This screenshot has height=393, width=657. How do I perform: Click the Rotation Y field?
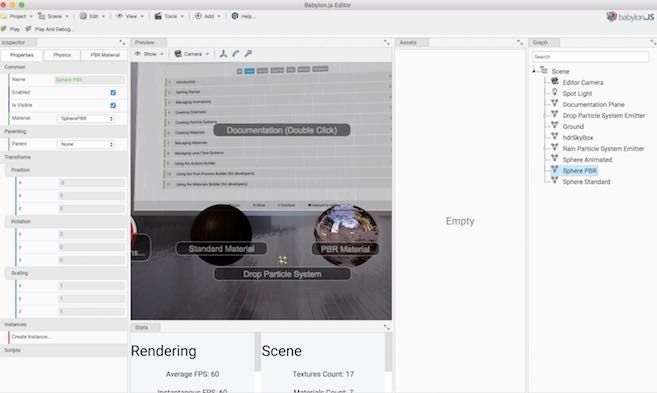point(91,247)
